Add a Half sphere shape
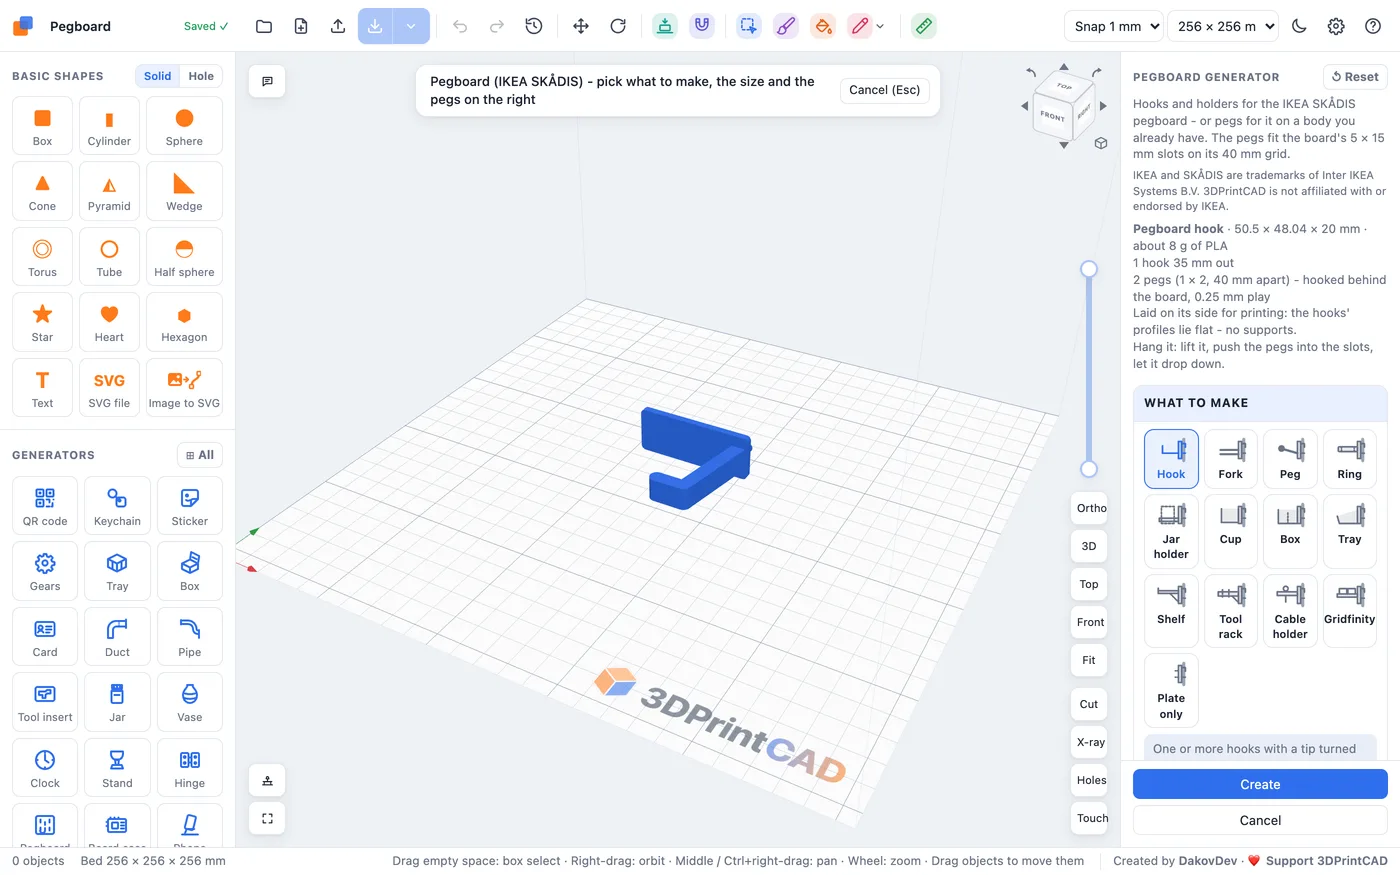Image resolution: width=1400 pixels, height=875 pixels. pos(184,257)
